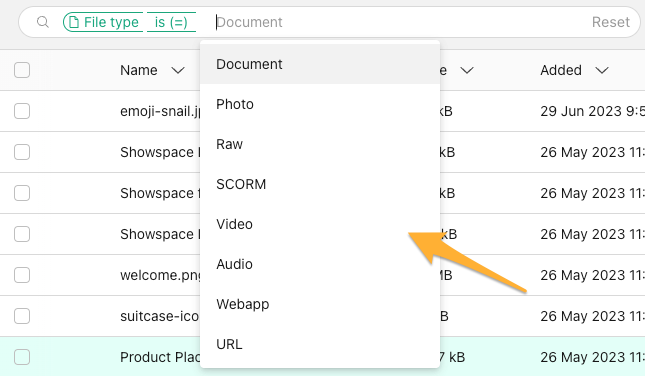This screenshot has width=645, height=376.
Task: Click the File type filter chip
Action: pos(103,22)
